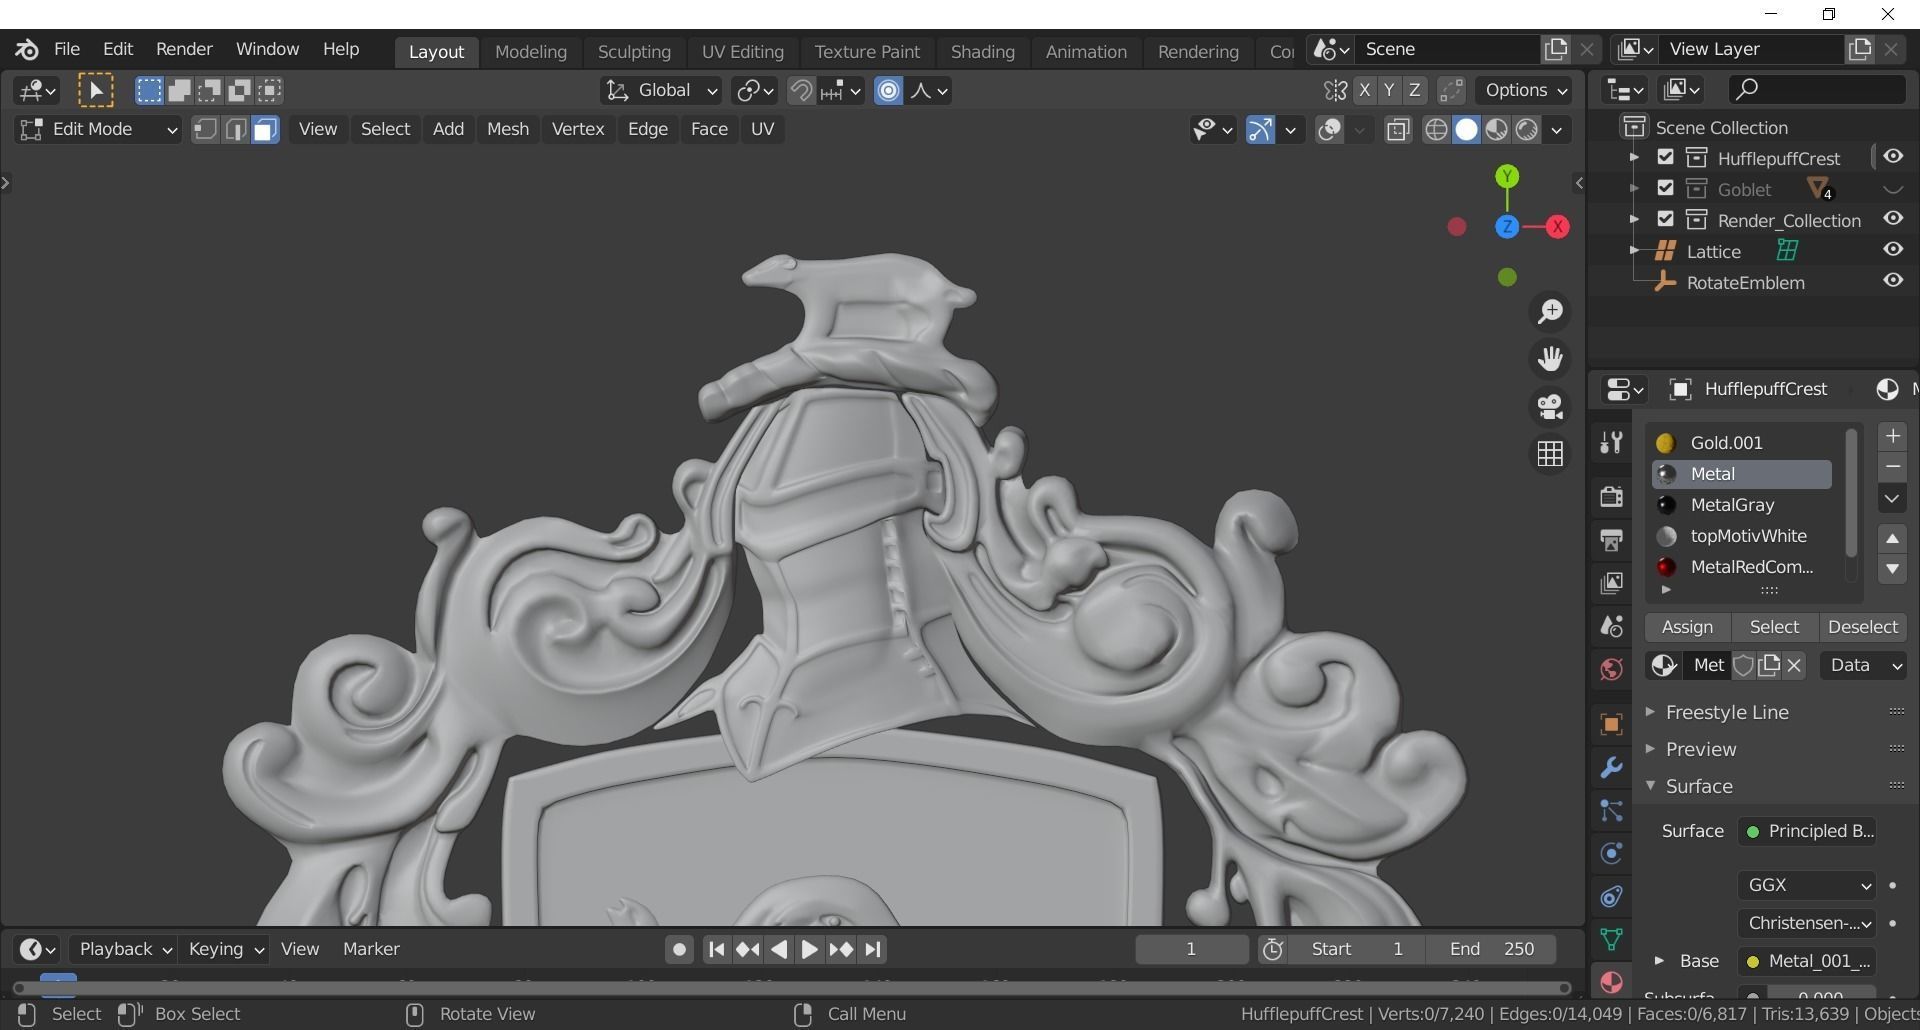Screen dimensions: 1920x1030
Task: Switch to the Modeling workspace tab
Action: (531, 52)
